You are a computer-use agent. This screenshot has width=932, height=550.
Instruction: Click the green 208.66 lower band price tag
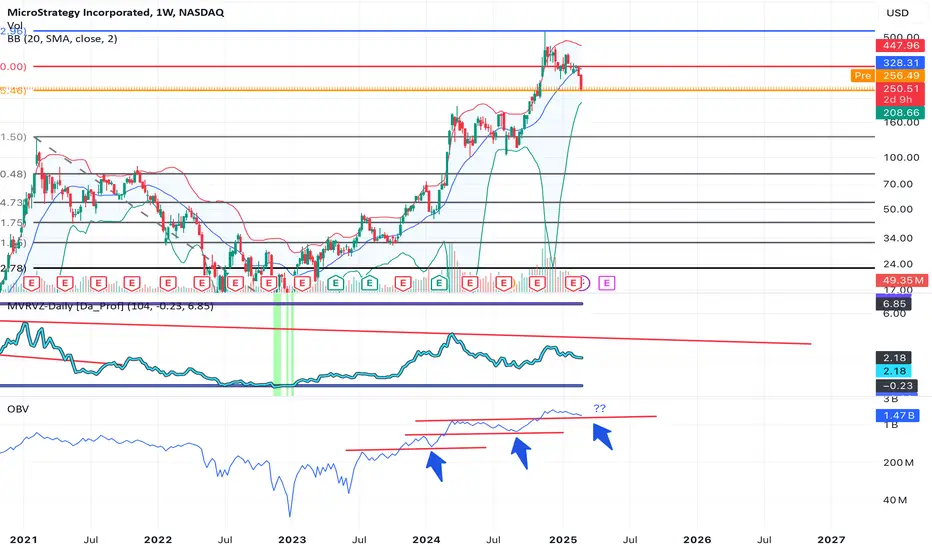coord(900,112)
